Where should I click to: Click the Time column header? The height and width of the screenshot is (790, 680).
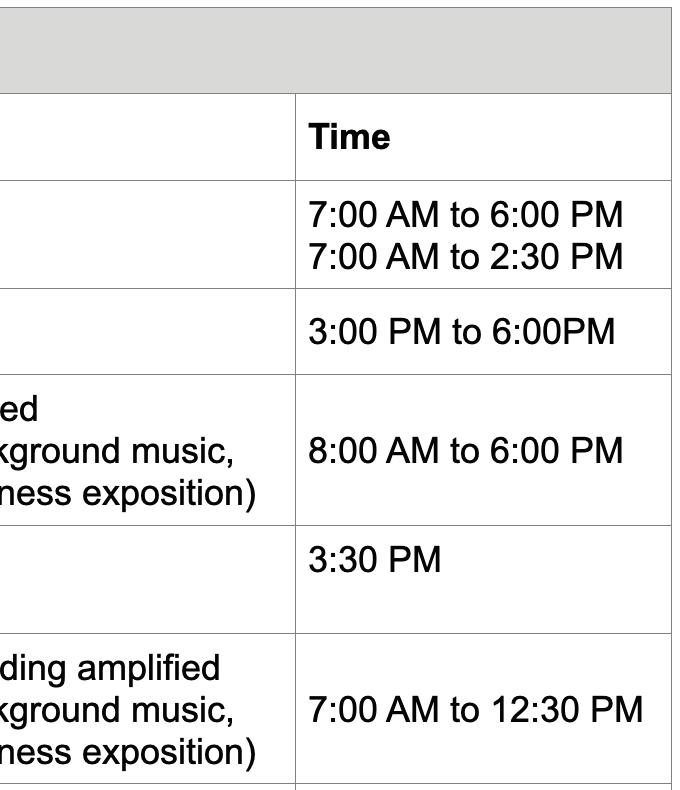click(x=349, y=137)
